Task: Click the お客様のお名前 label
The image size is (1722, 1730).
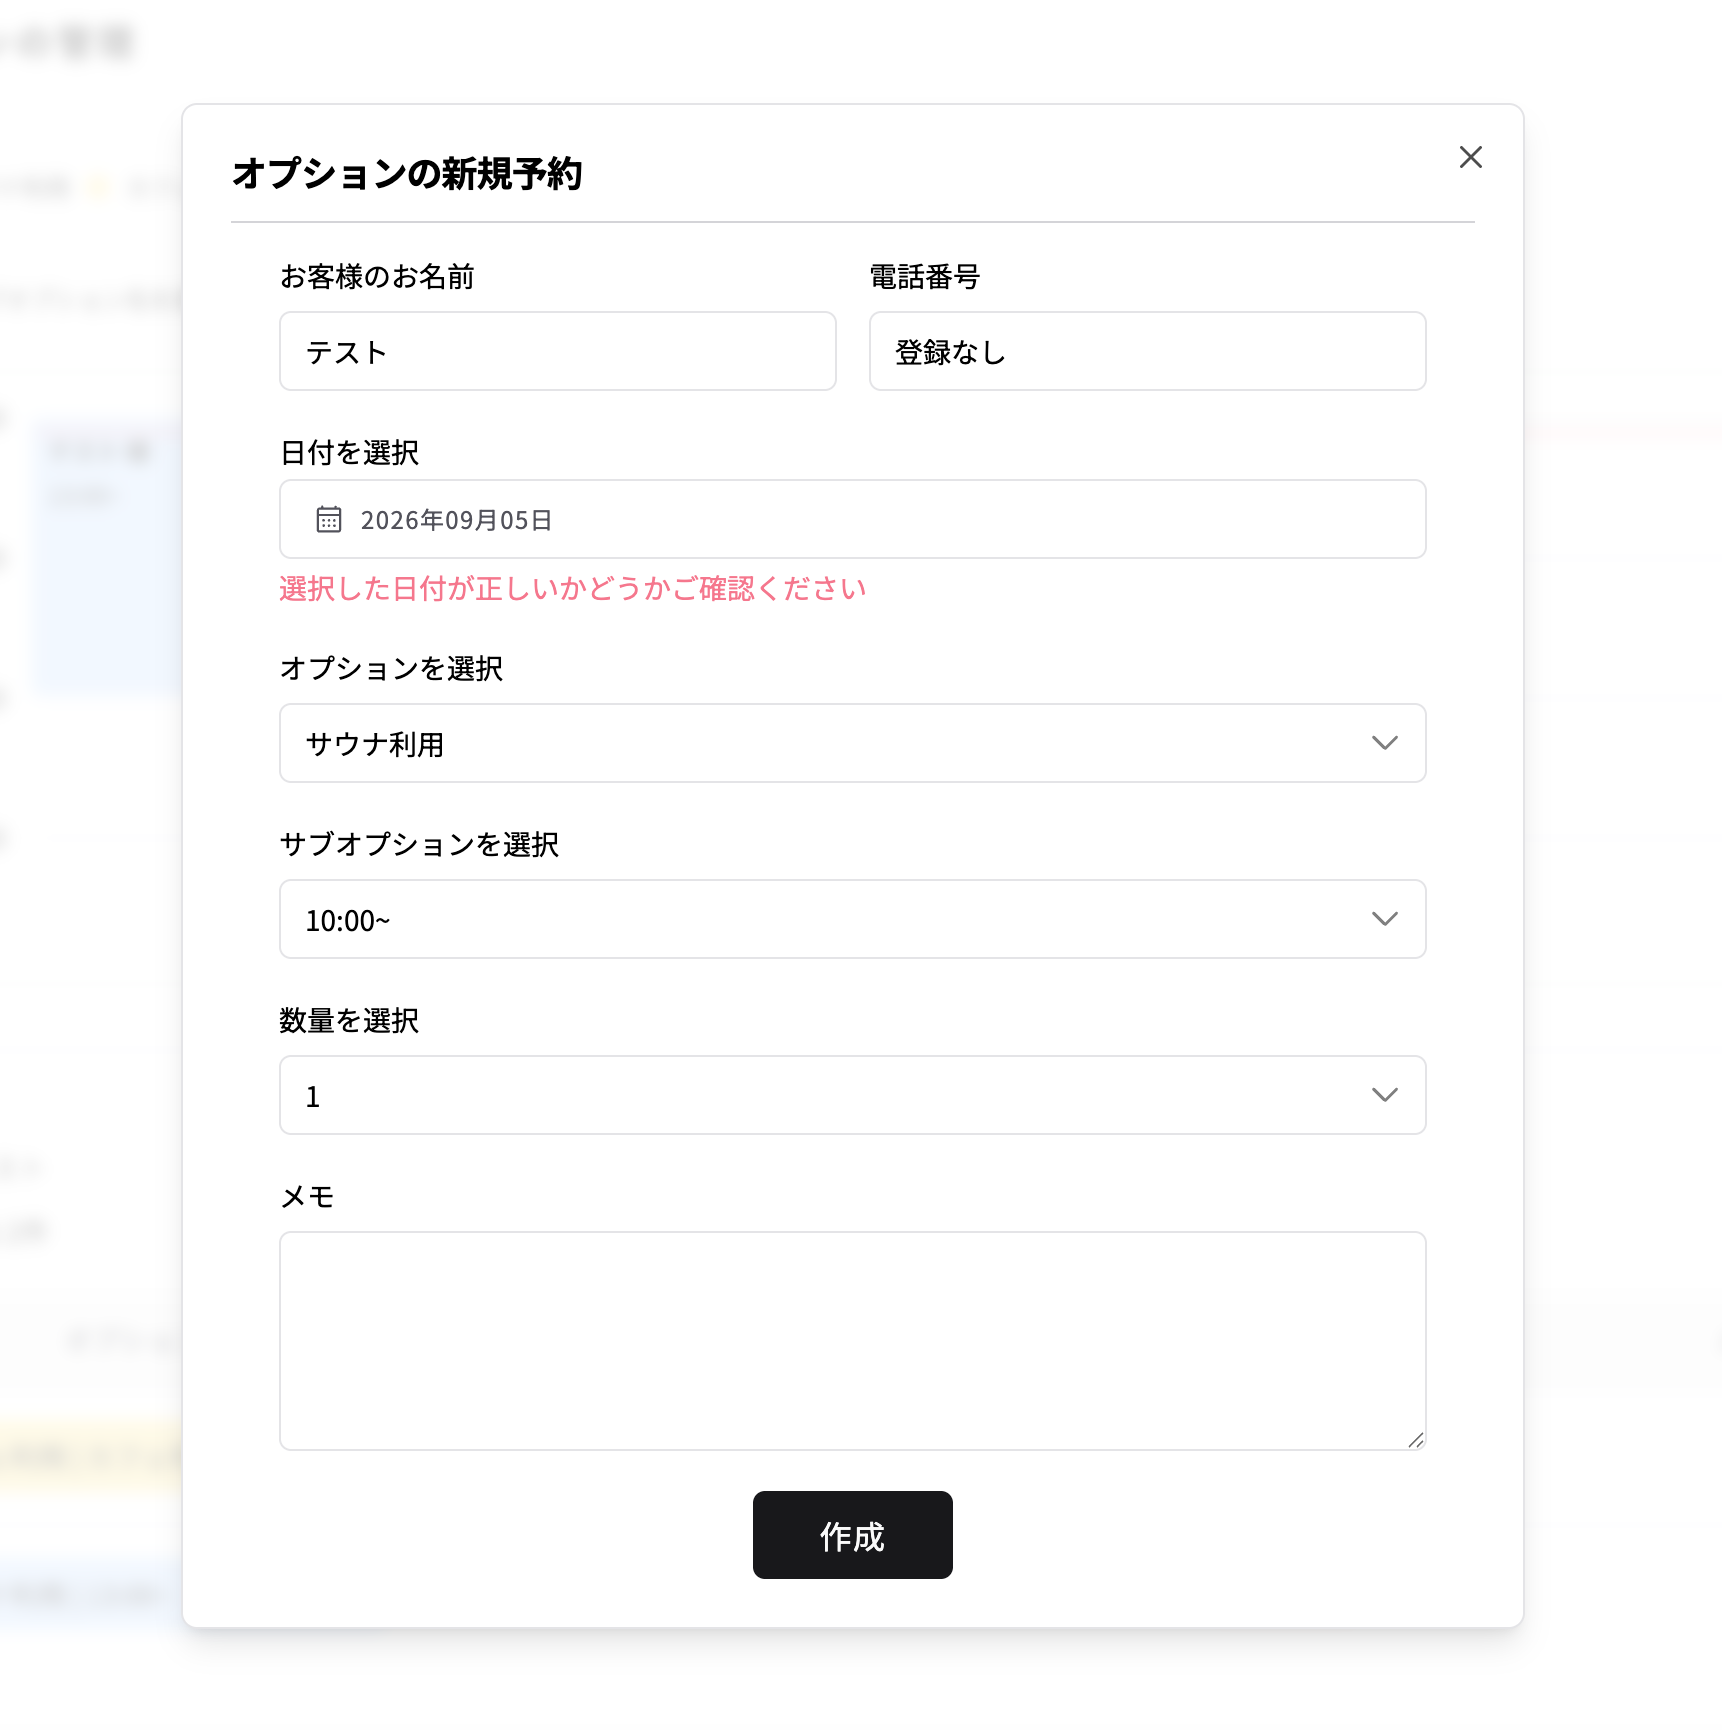Action: tap(377, 276)
